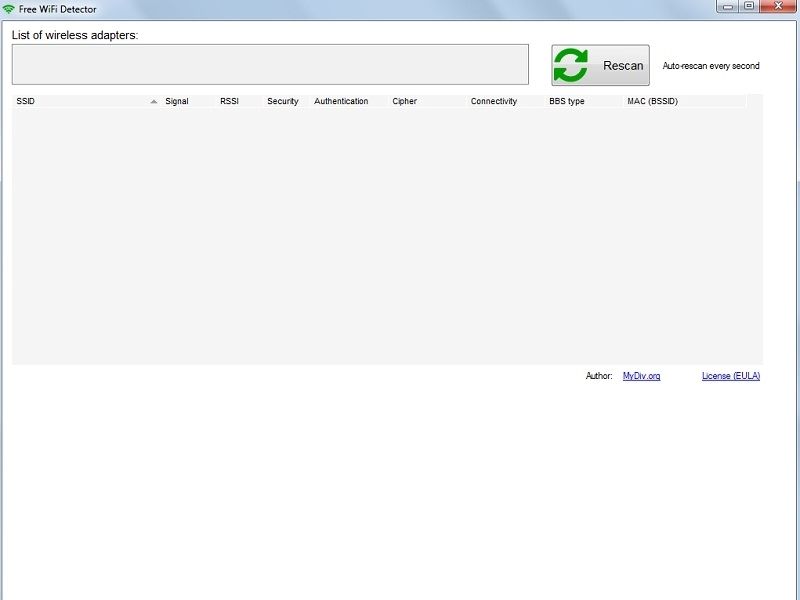Minimize the Free WiFi Detector window
Viewport: 800px width, 600px height.
[x=728, y=6]
